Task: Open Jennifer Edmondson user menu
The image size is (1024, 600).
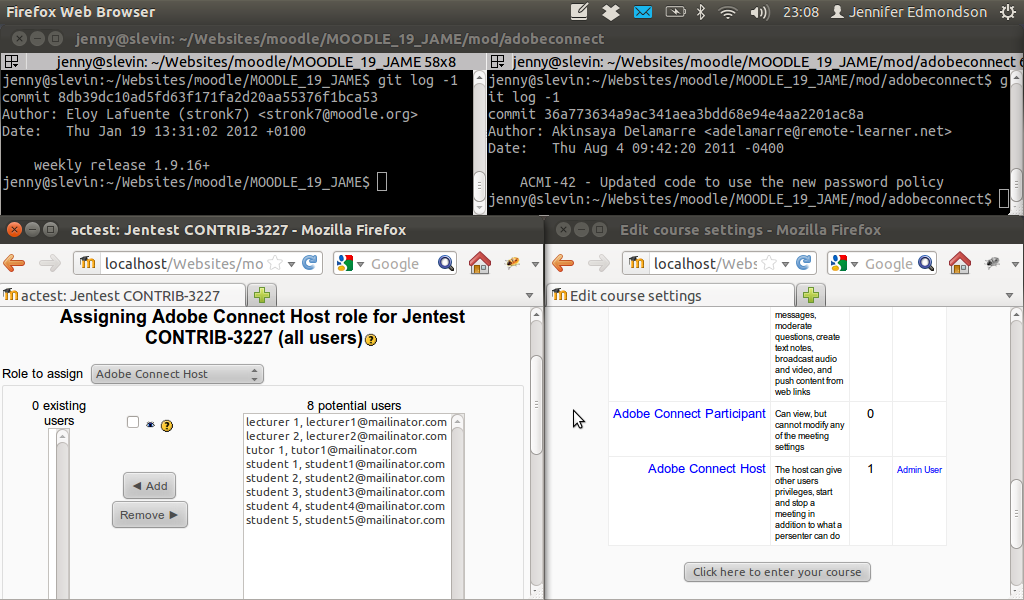Action: point(908,12)
